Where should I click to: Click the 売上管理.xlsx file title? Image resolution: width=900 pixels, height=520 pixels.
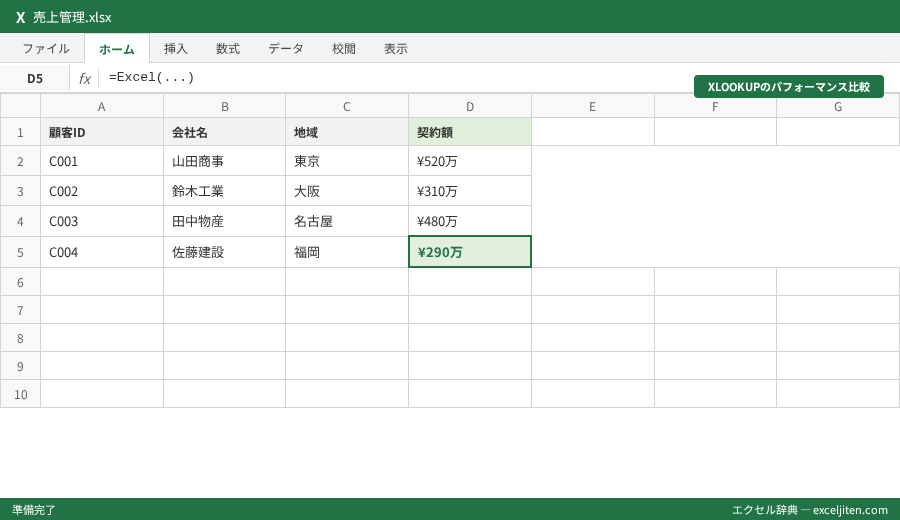click(72, 17)
